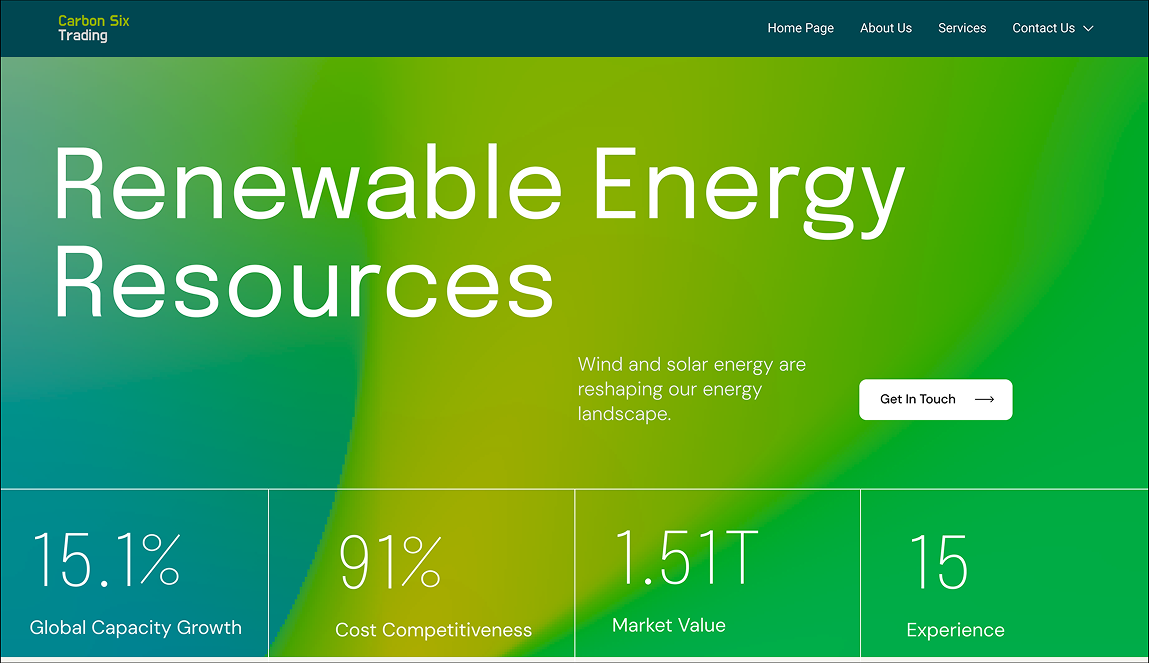Click the Experience label
1149x663 pixels.
(x=954, y=630)
